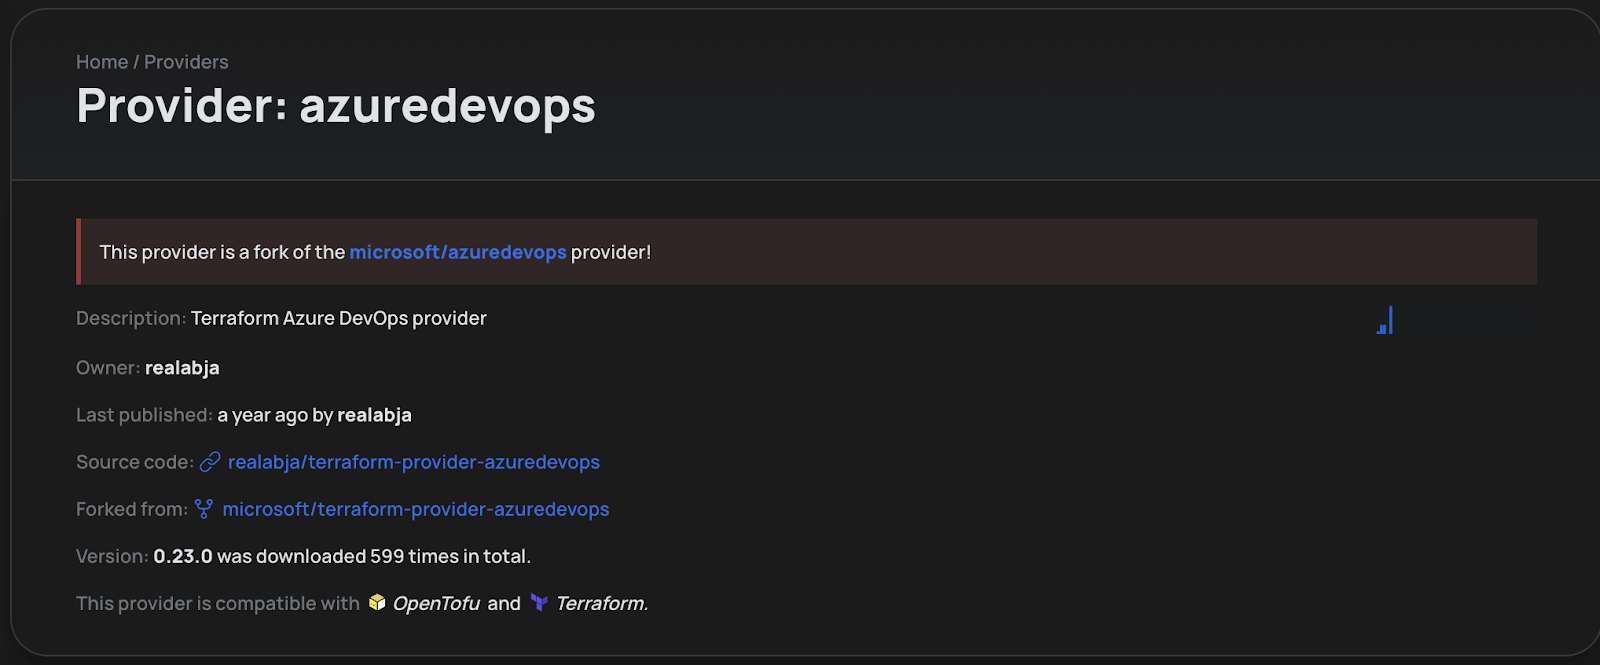Open the microsoft/azuredevops link in the fork notice
This screenshot has height=665, width=1600.
coord(458,252)
